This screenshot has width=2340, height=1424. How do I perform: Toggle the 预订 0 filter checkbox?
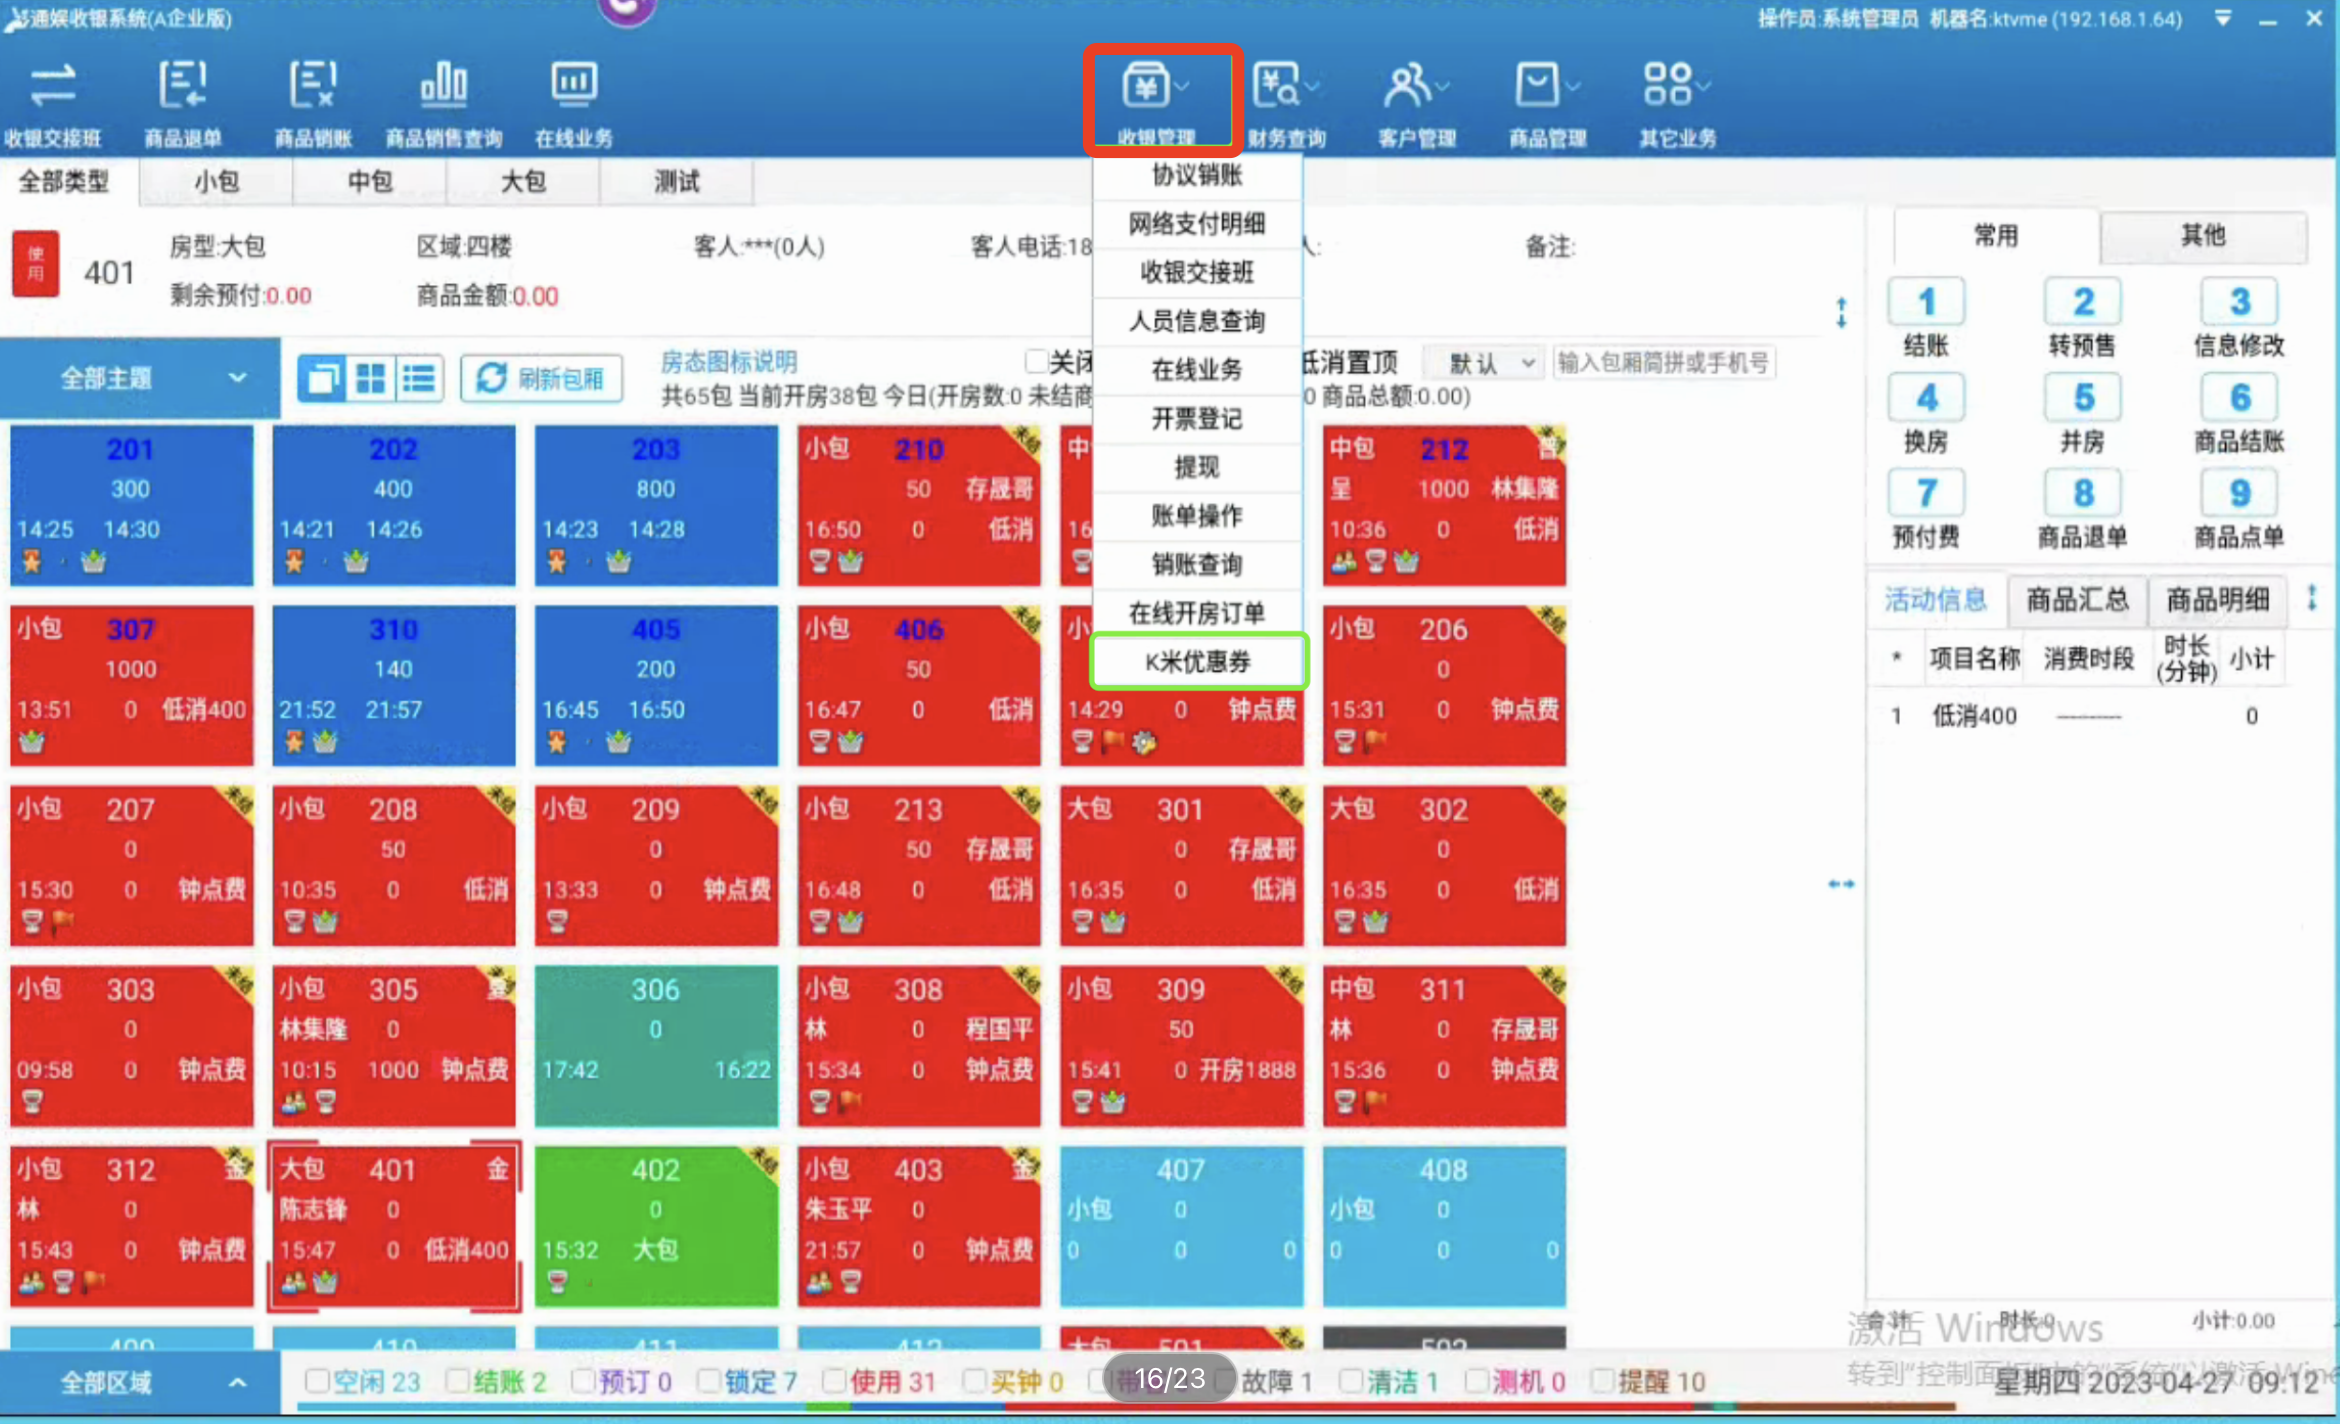point(583,1381)
